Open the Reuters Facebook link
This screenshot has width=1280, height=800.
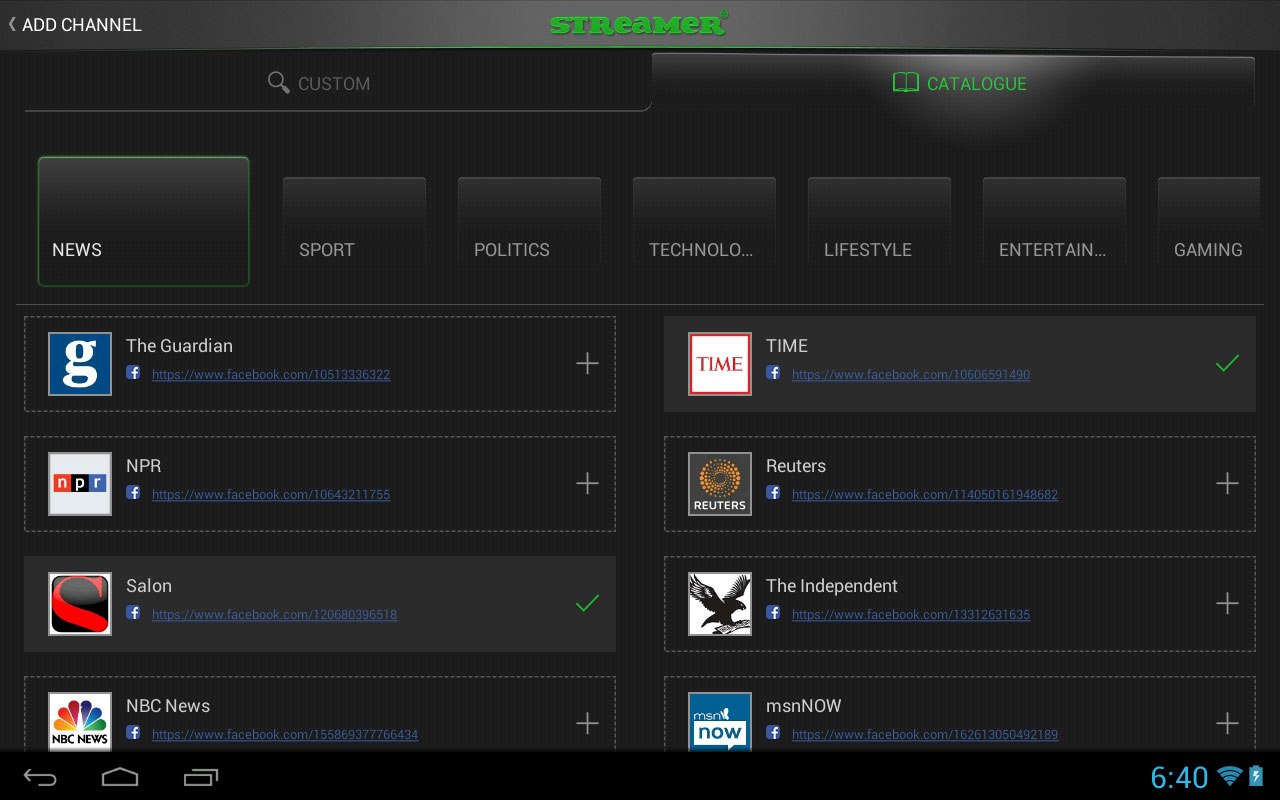point(925,495)
